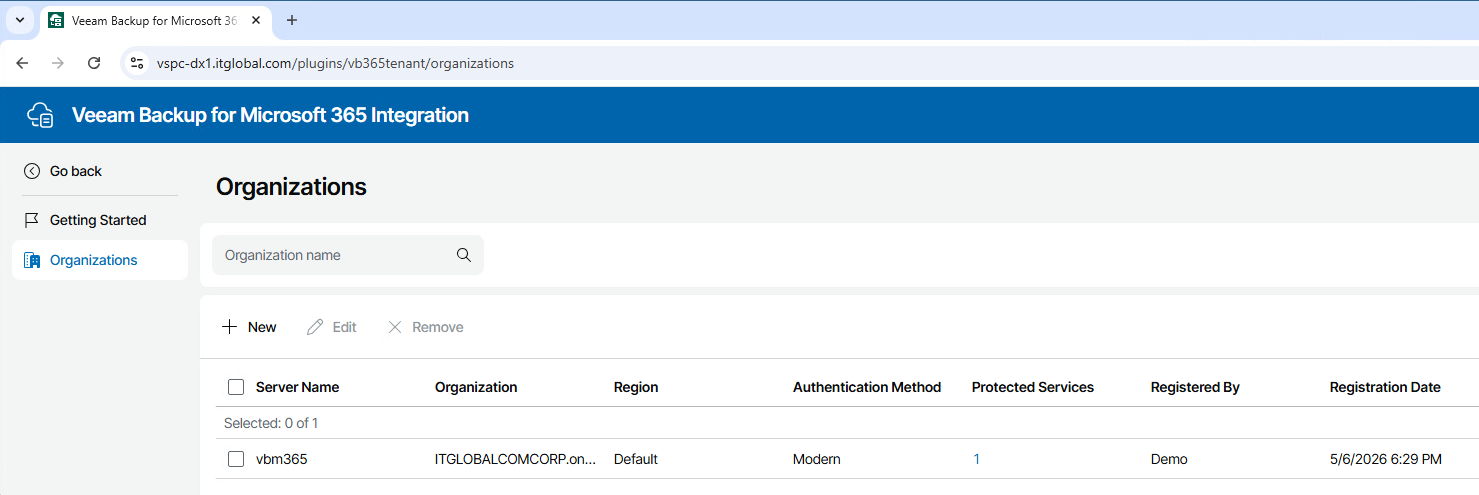1479x495 pixels.
Task: Focus the Organization name search field
Action: pos(348,255)
